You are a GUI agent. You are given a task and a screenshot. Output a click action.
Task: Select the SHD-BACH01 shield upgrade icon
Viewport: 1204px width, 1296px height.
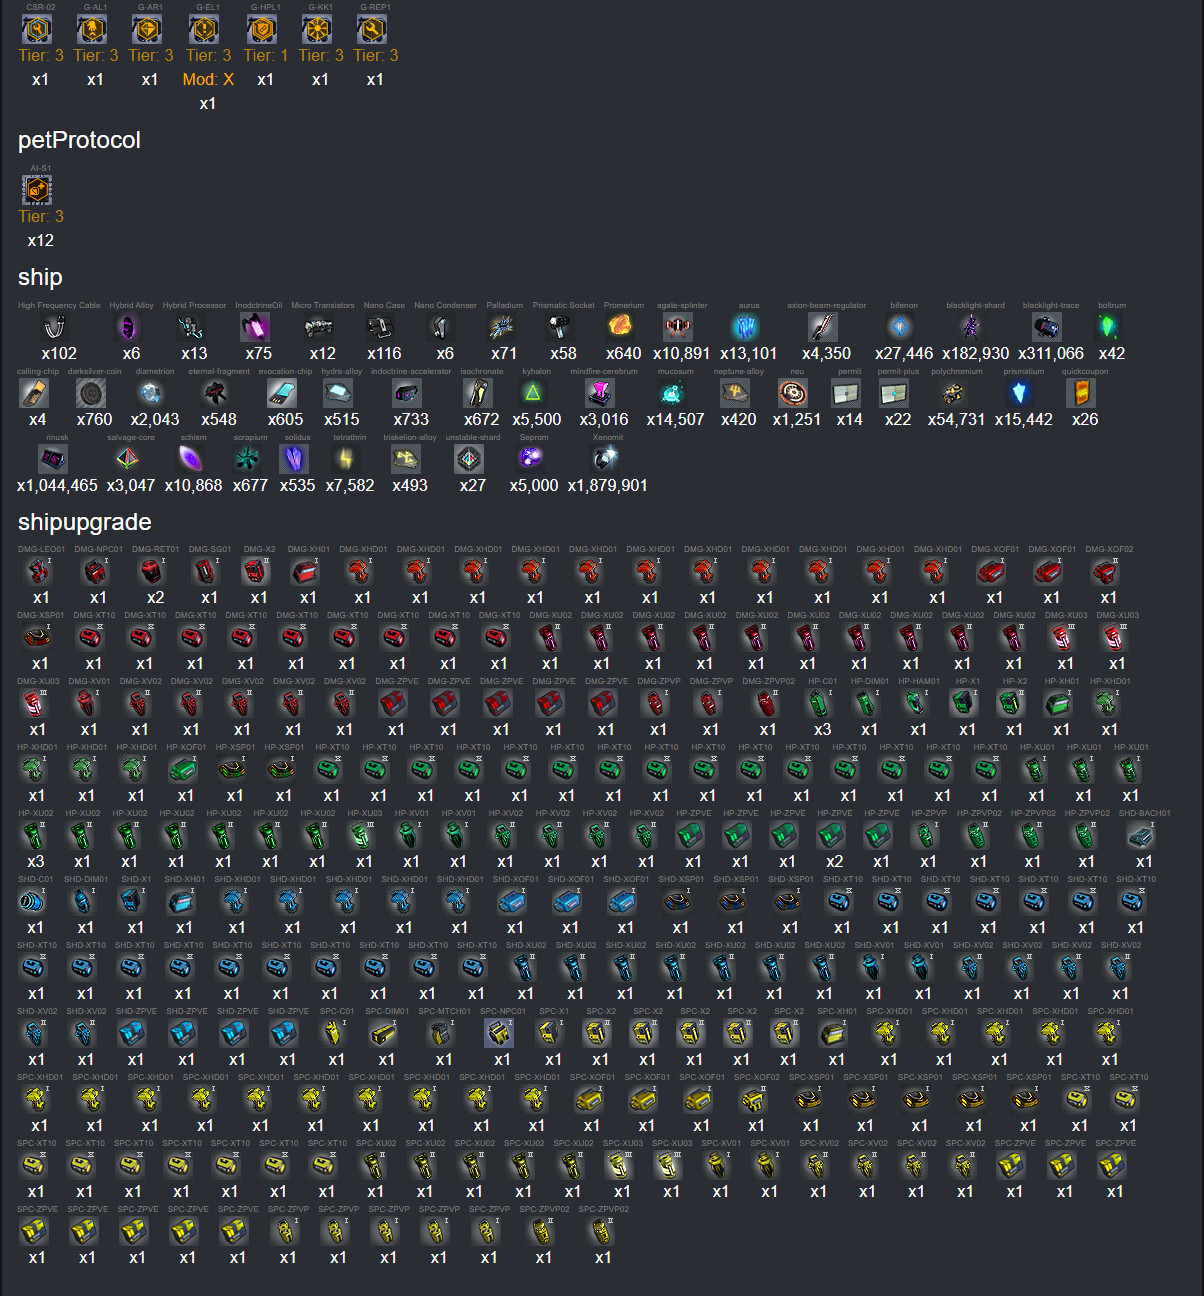1141,835
